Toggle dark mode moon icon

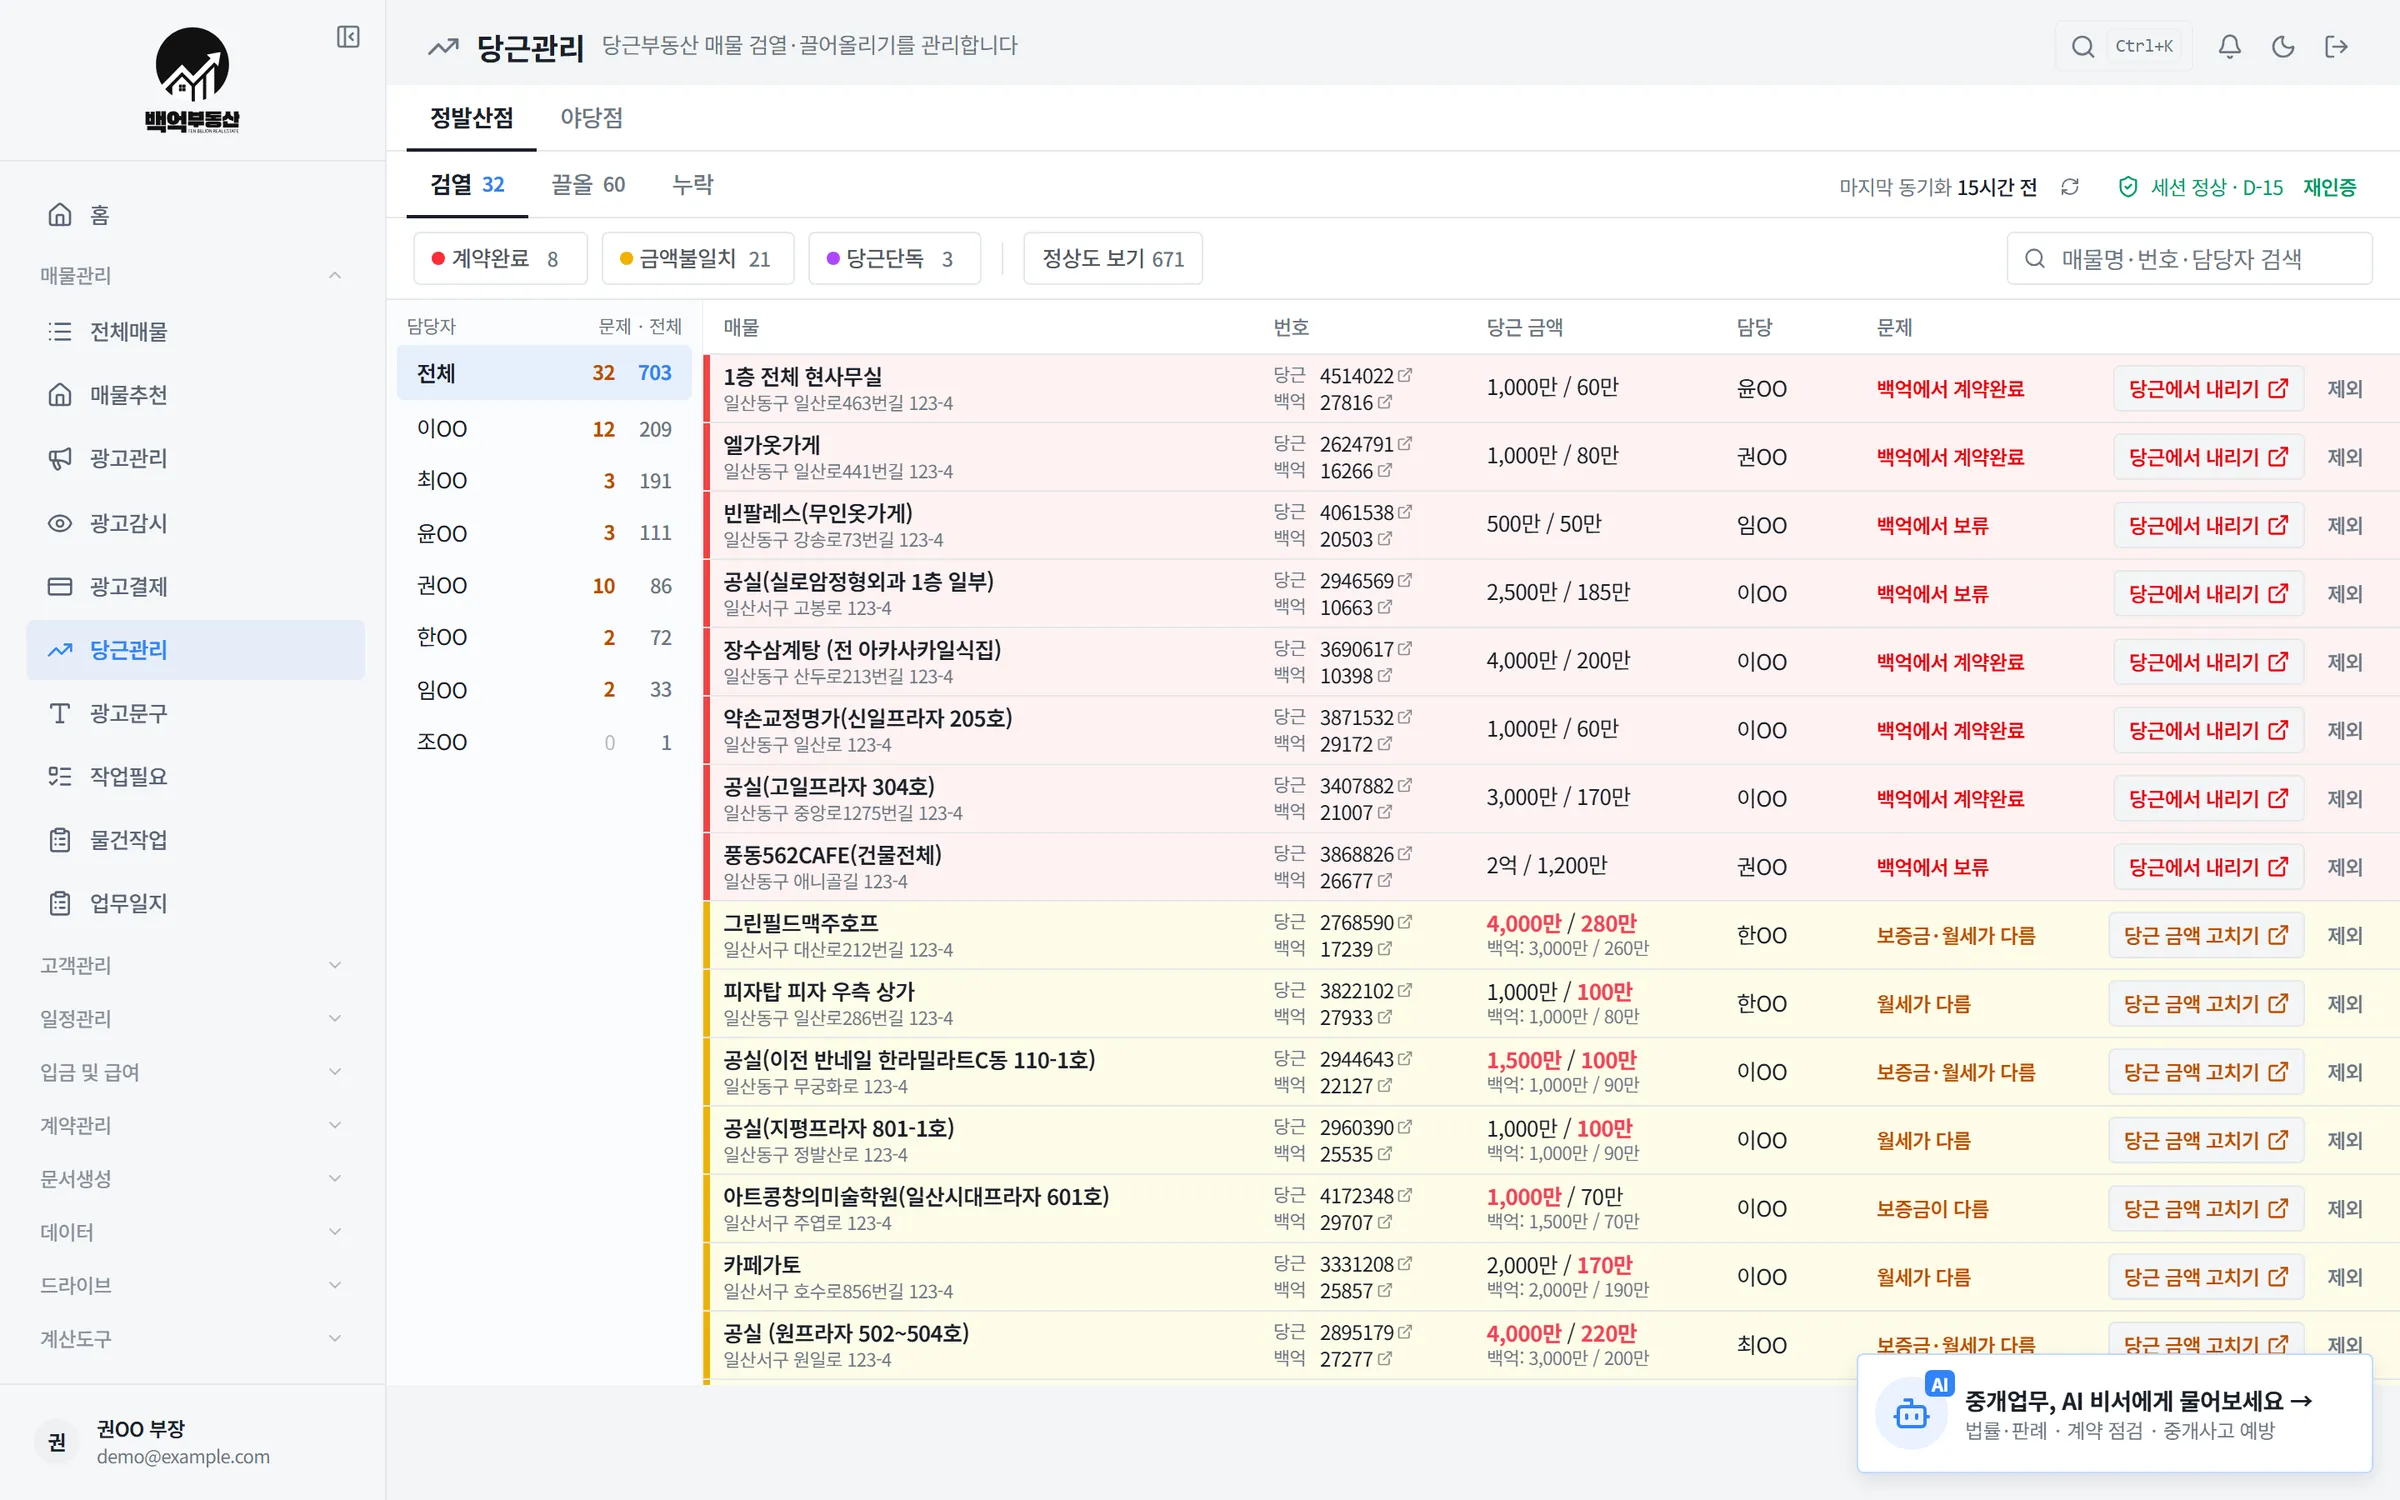(x=2282, y=46)
